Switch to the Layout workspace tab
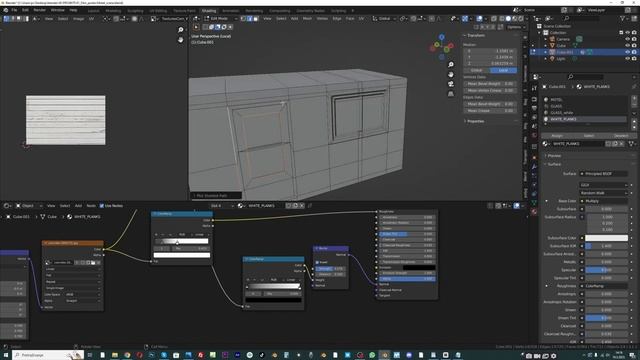The width and height of the screenshot is (640, 360). [93, 11]
